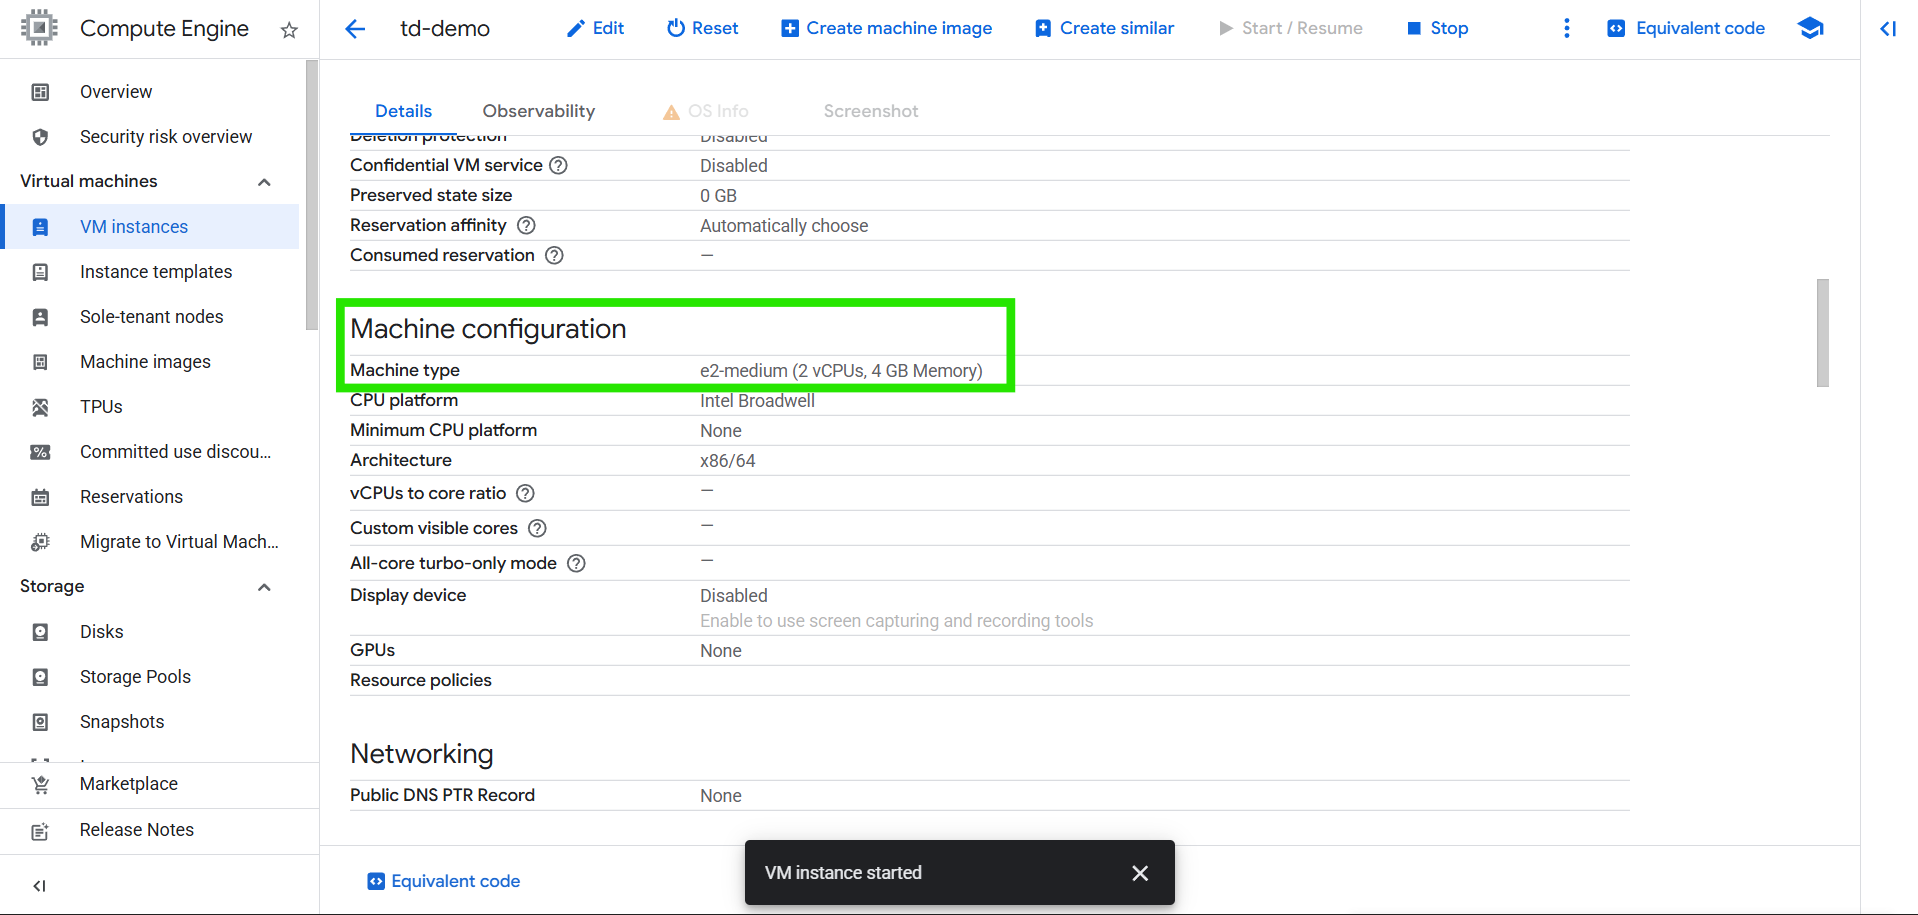The image size is (1918, 915).
Task: Click the back arrow next to td-demo
Action: click(x=355, y=29)
